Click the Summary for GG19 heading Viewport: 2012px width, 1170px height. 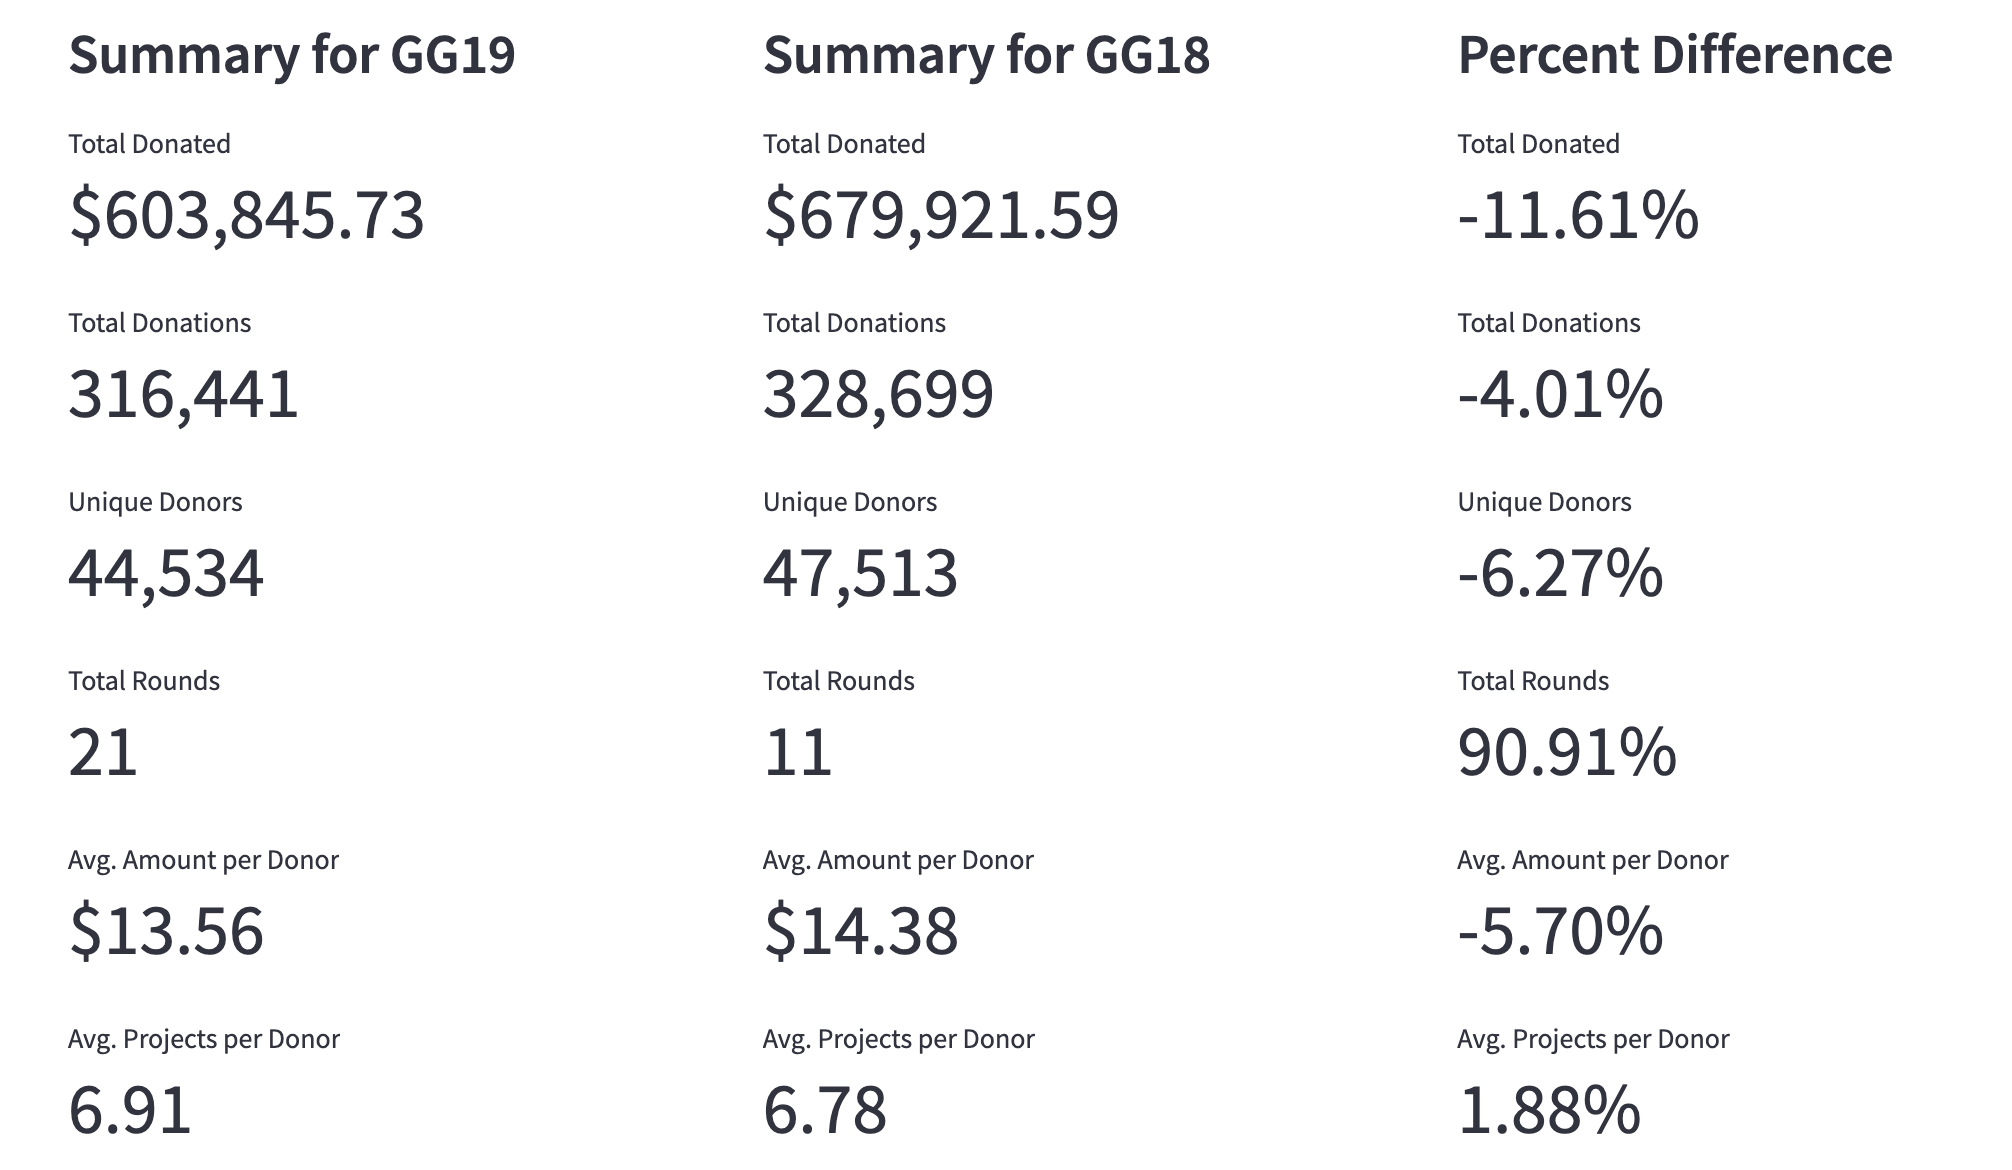click(291, 55)
